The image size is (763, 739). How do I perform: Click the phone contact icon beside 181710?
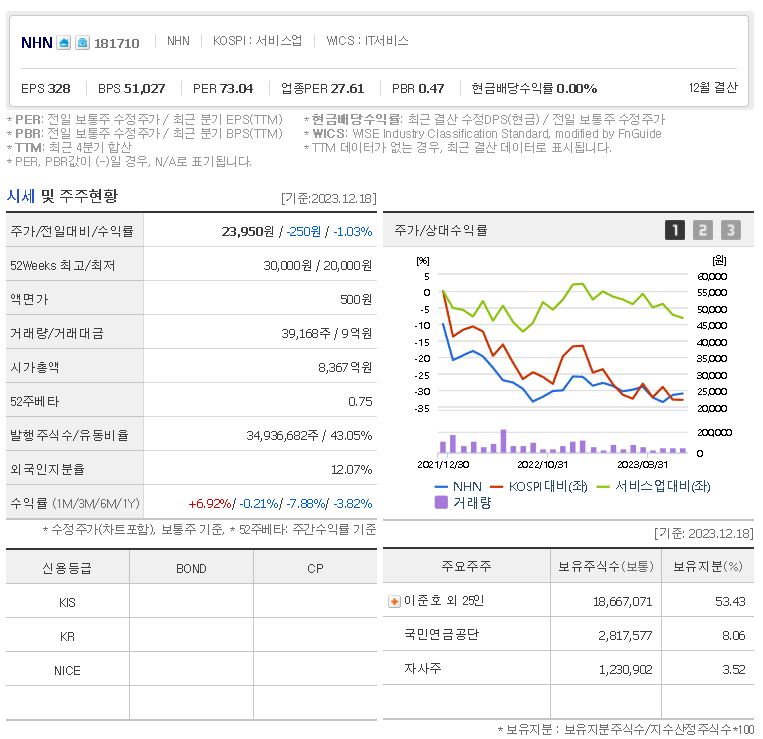coord(82,43)
